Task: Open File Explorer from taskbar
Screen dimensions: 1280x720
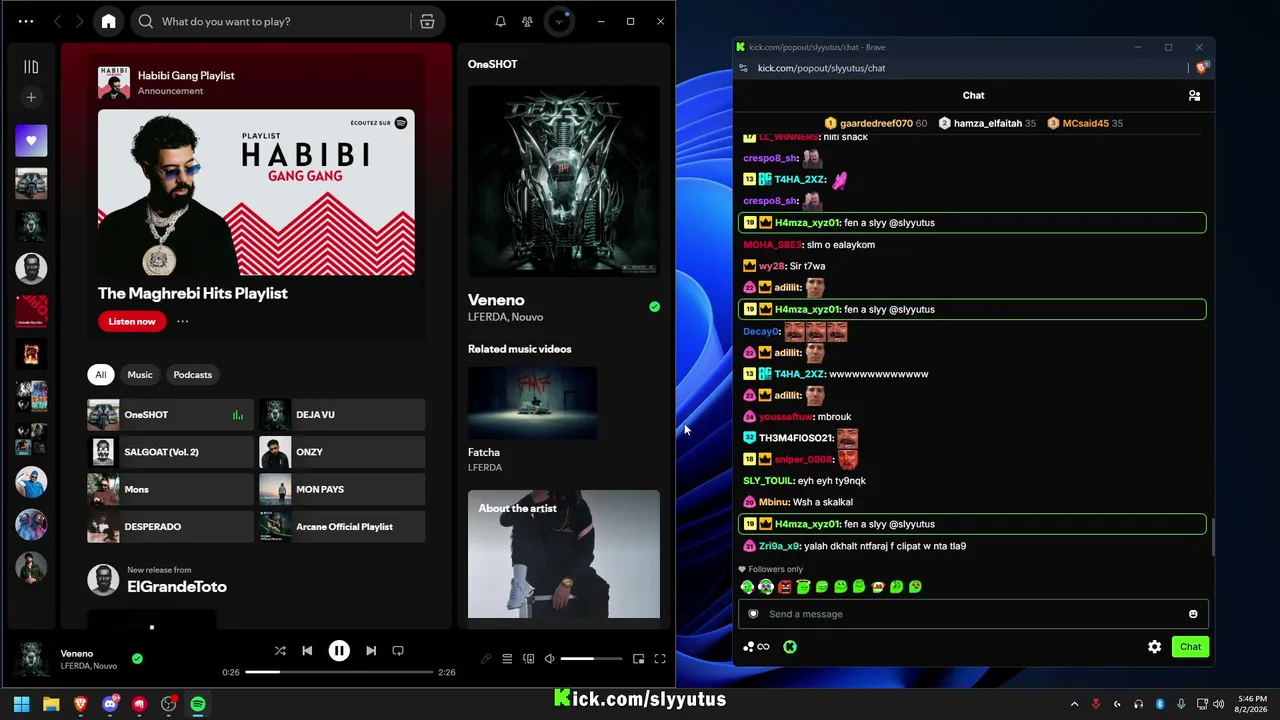Action: [x=51, y=704]
